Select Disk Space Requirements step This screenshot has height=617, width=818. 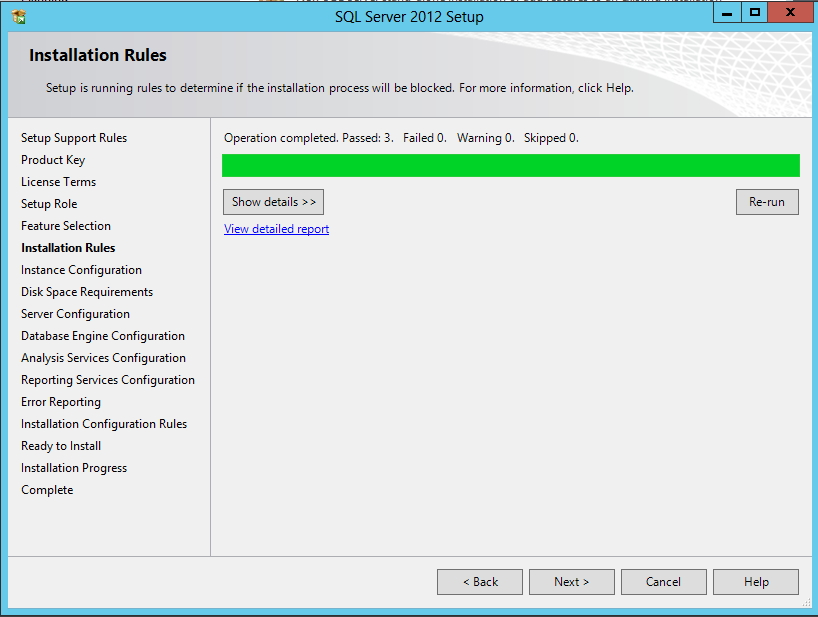click(x=87, y=292)
